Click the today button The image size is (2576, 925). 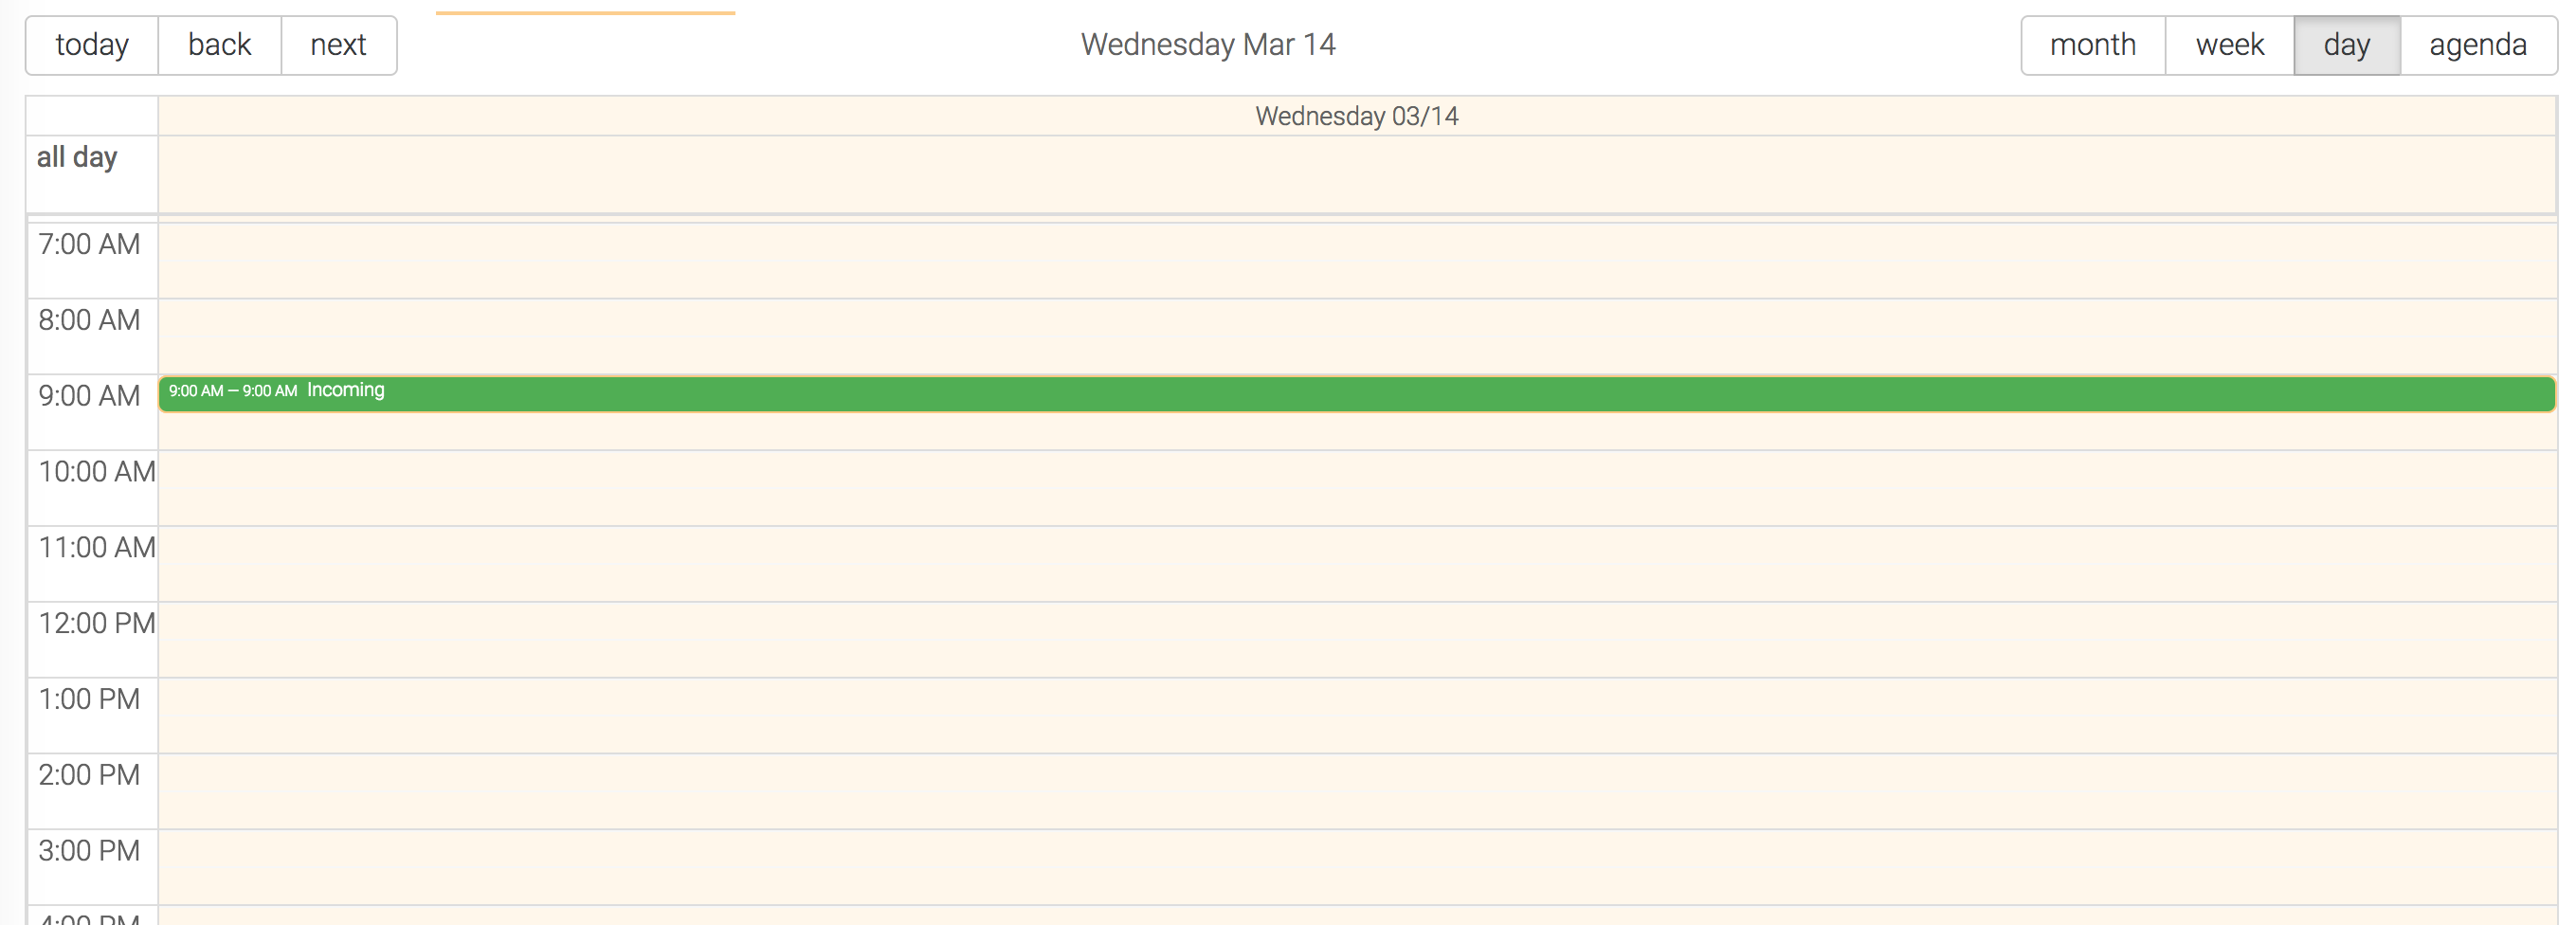coord(91,44)
